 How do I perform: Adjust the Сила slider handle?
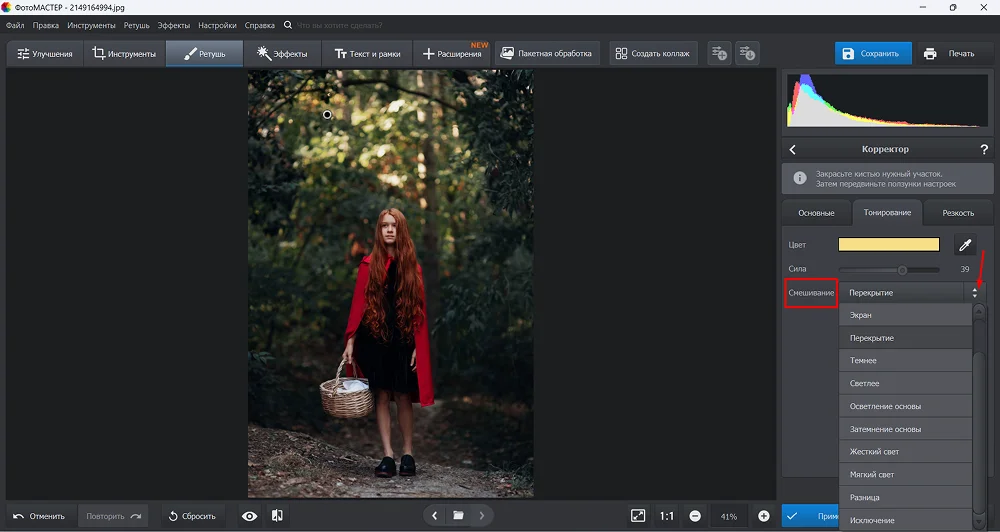(902, 270)
